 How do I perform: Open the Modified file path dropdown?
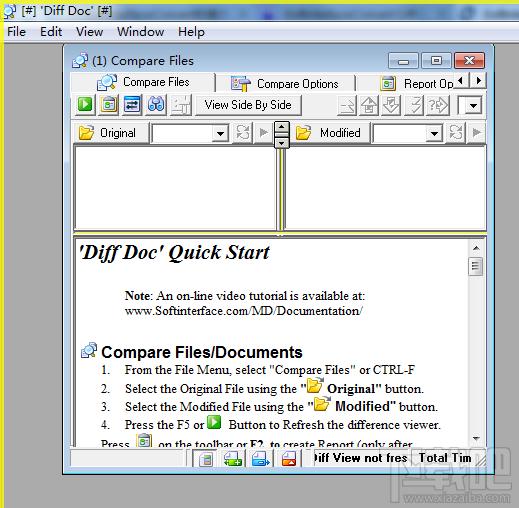pos(434,133)
